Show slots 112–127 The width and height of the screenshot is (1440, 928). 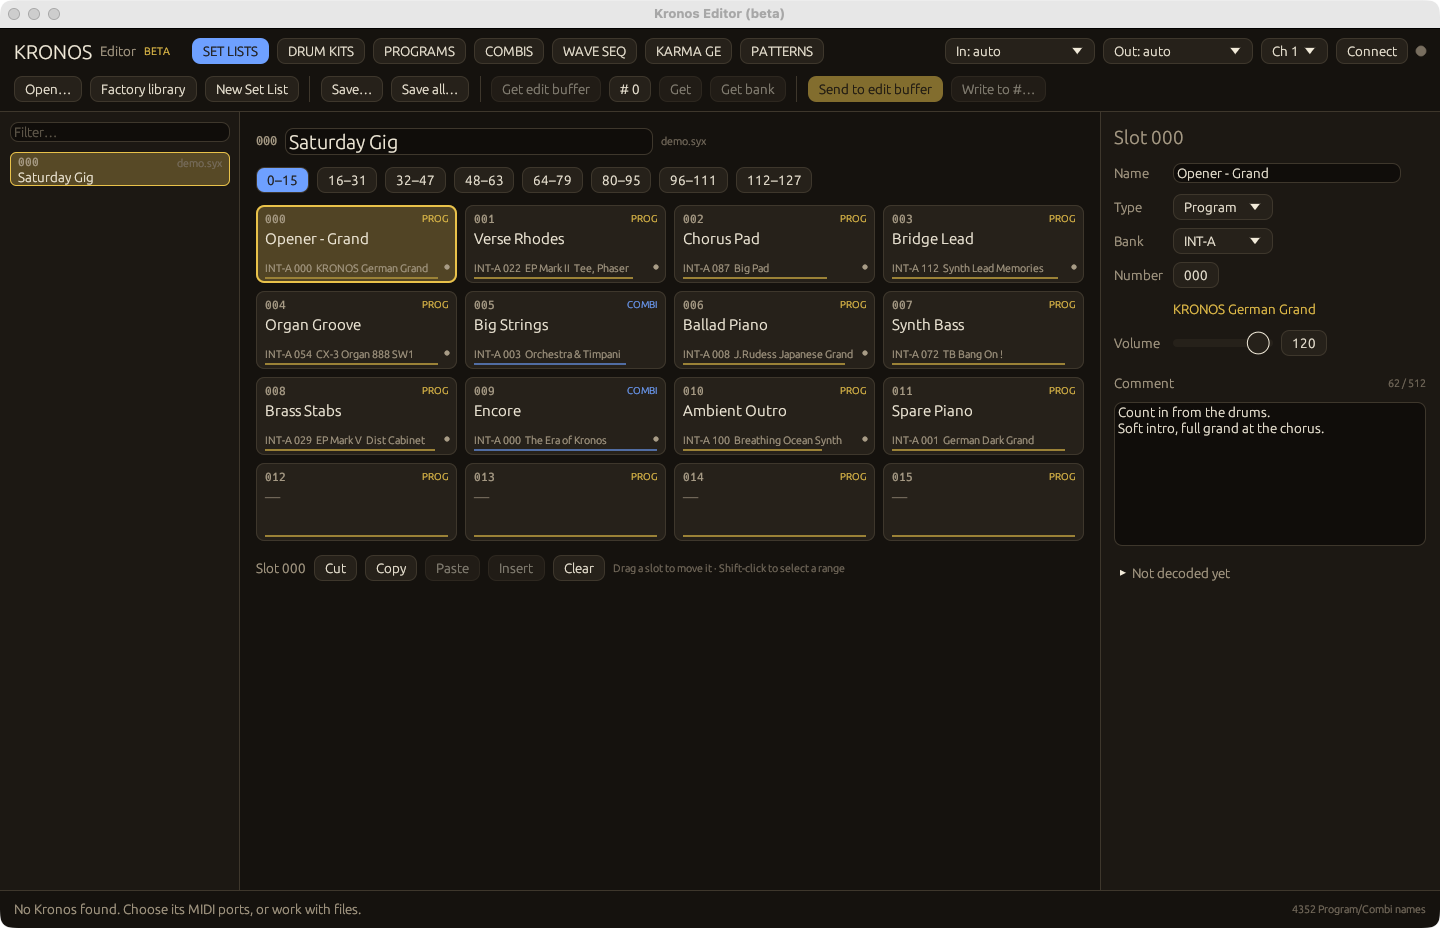pyautogui.click(x=774, y=180)
